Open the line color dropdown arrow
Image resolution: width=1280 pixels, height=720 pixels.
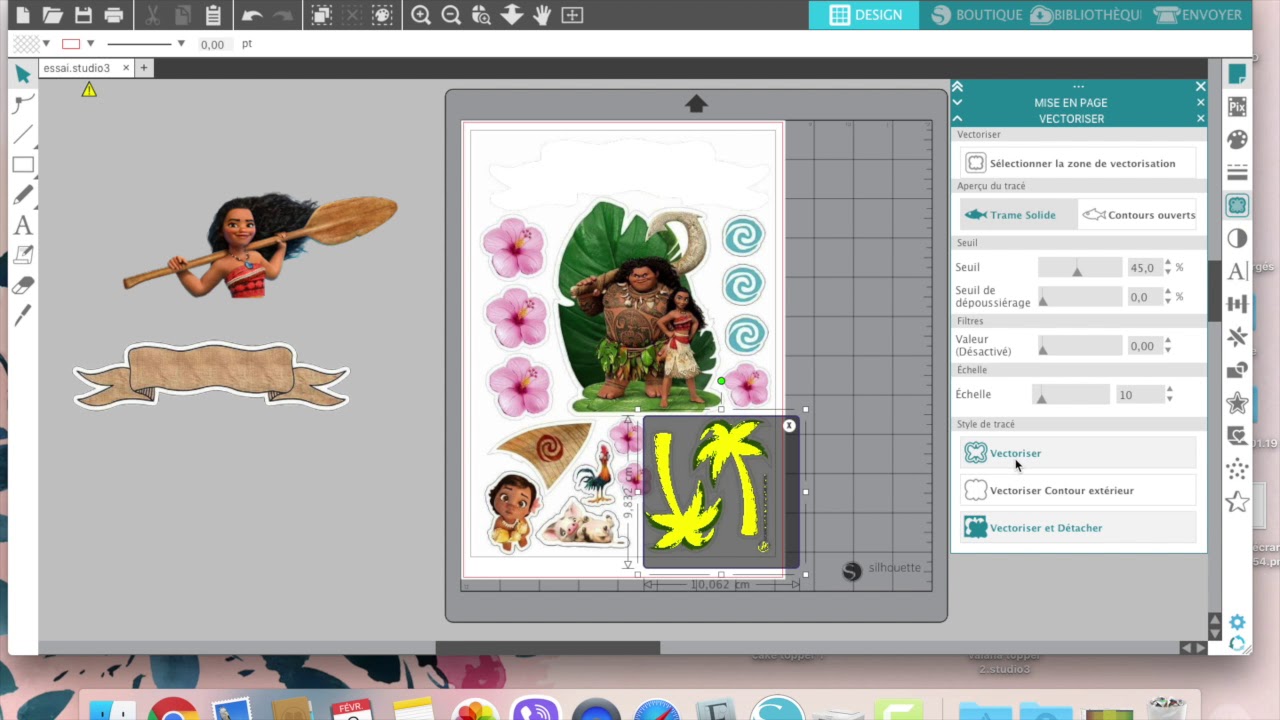click(90, 44)
